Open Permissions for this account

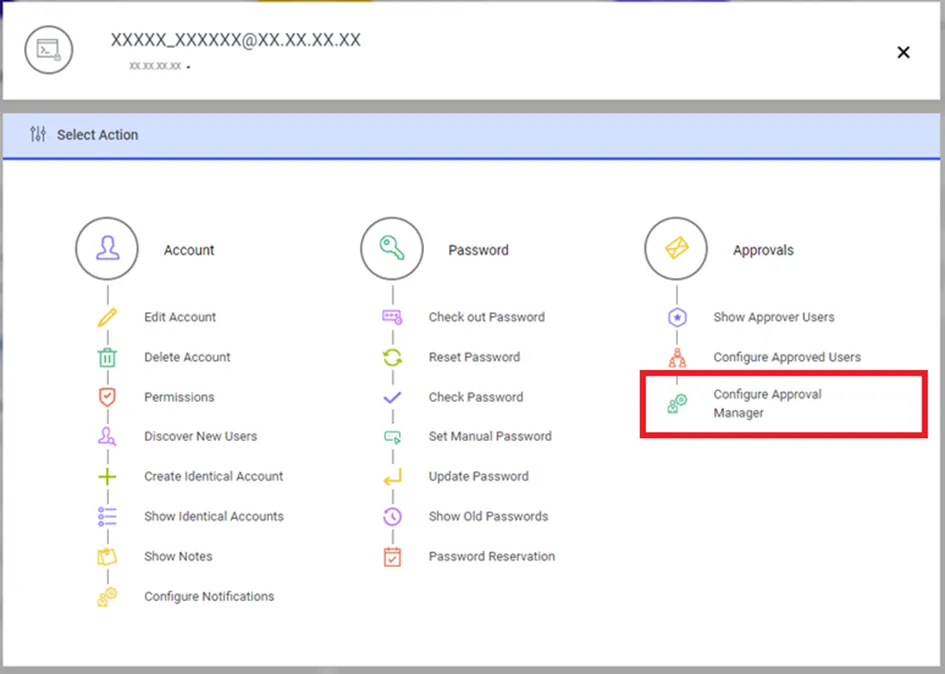click(179, 397)
